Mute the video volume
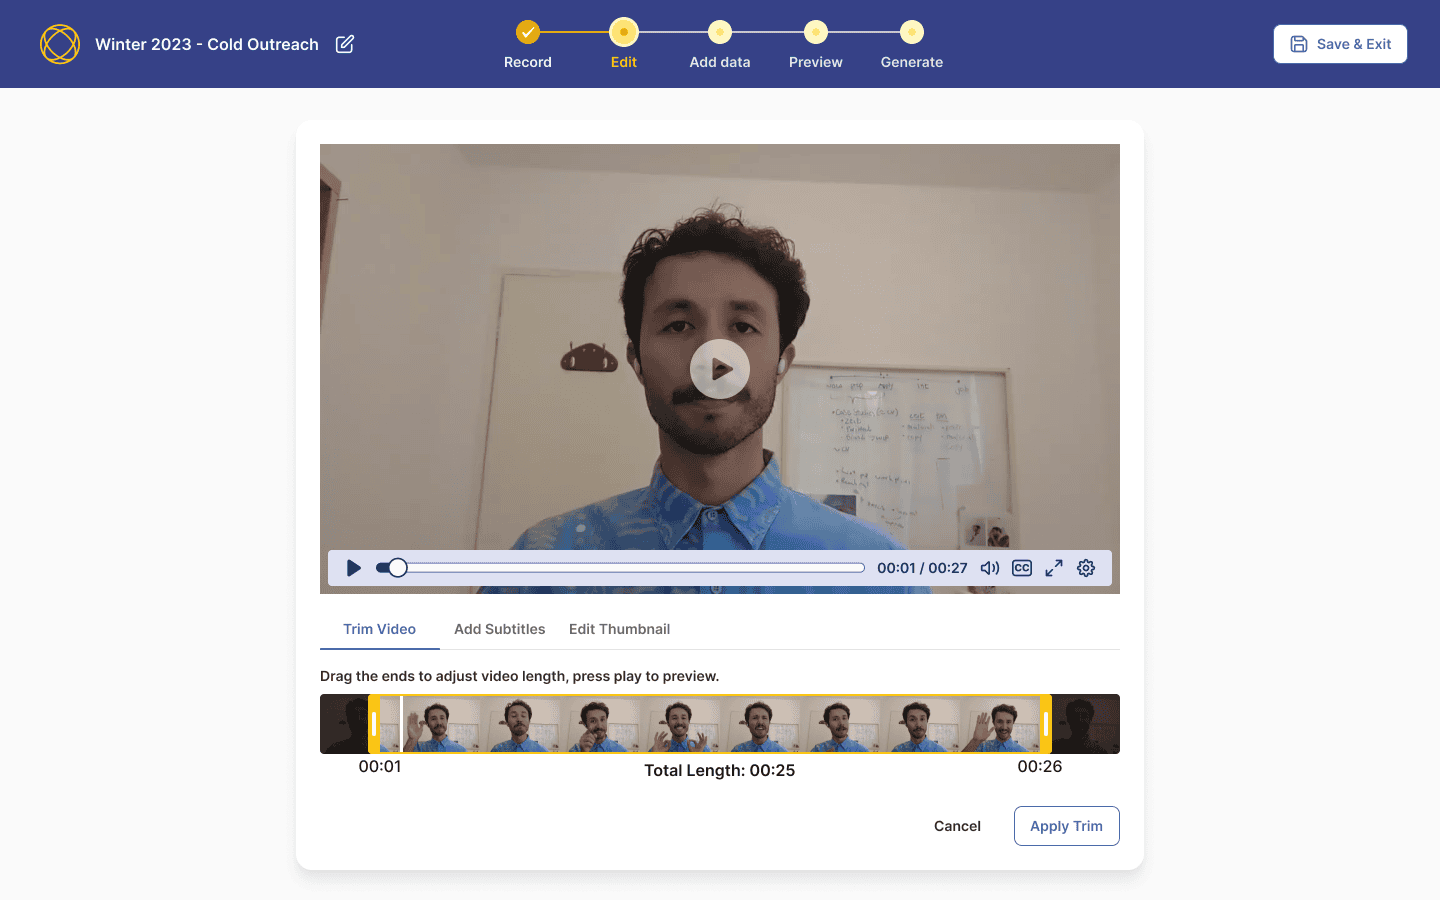 (990, 568)
